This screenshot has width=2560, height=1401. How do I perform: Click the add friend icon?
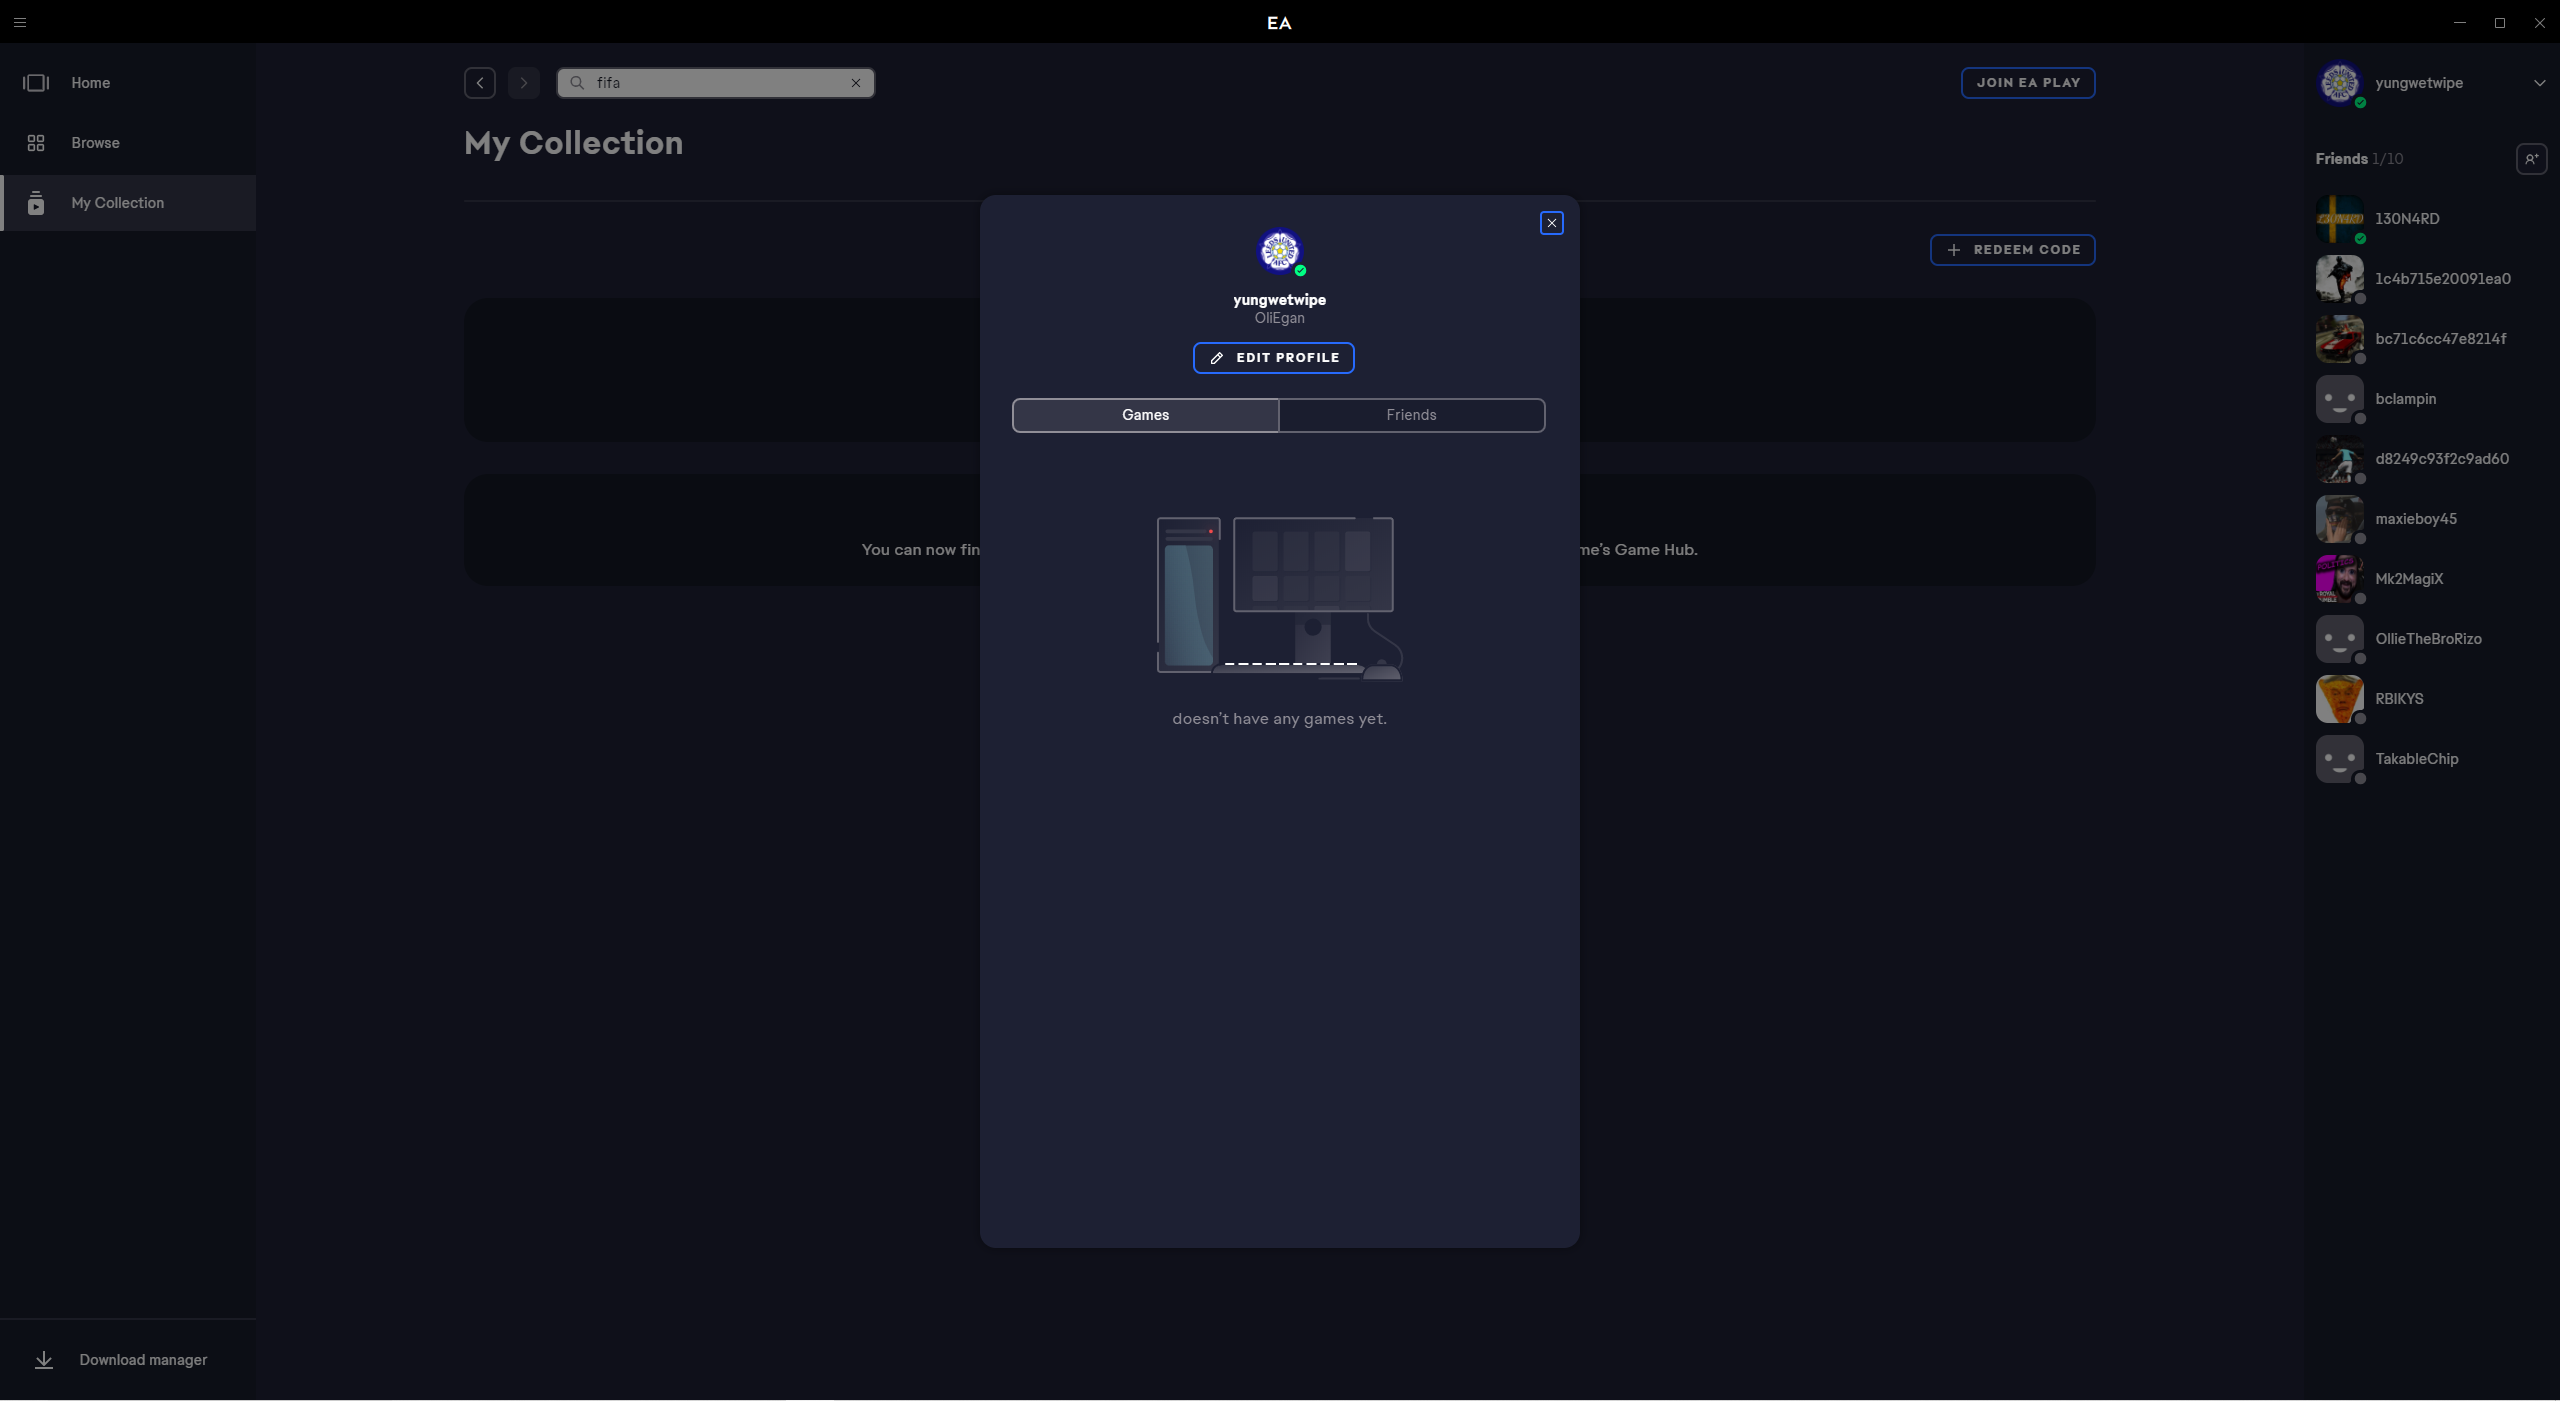coord(2531,159)
